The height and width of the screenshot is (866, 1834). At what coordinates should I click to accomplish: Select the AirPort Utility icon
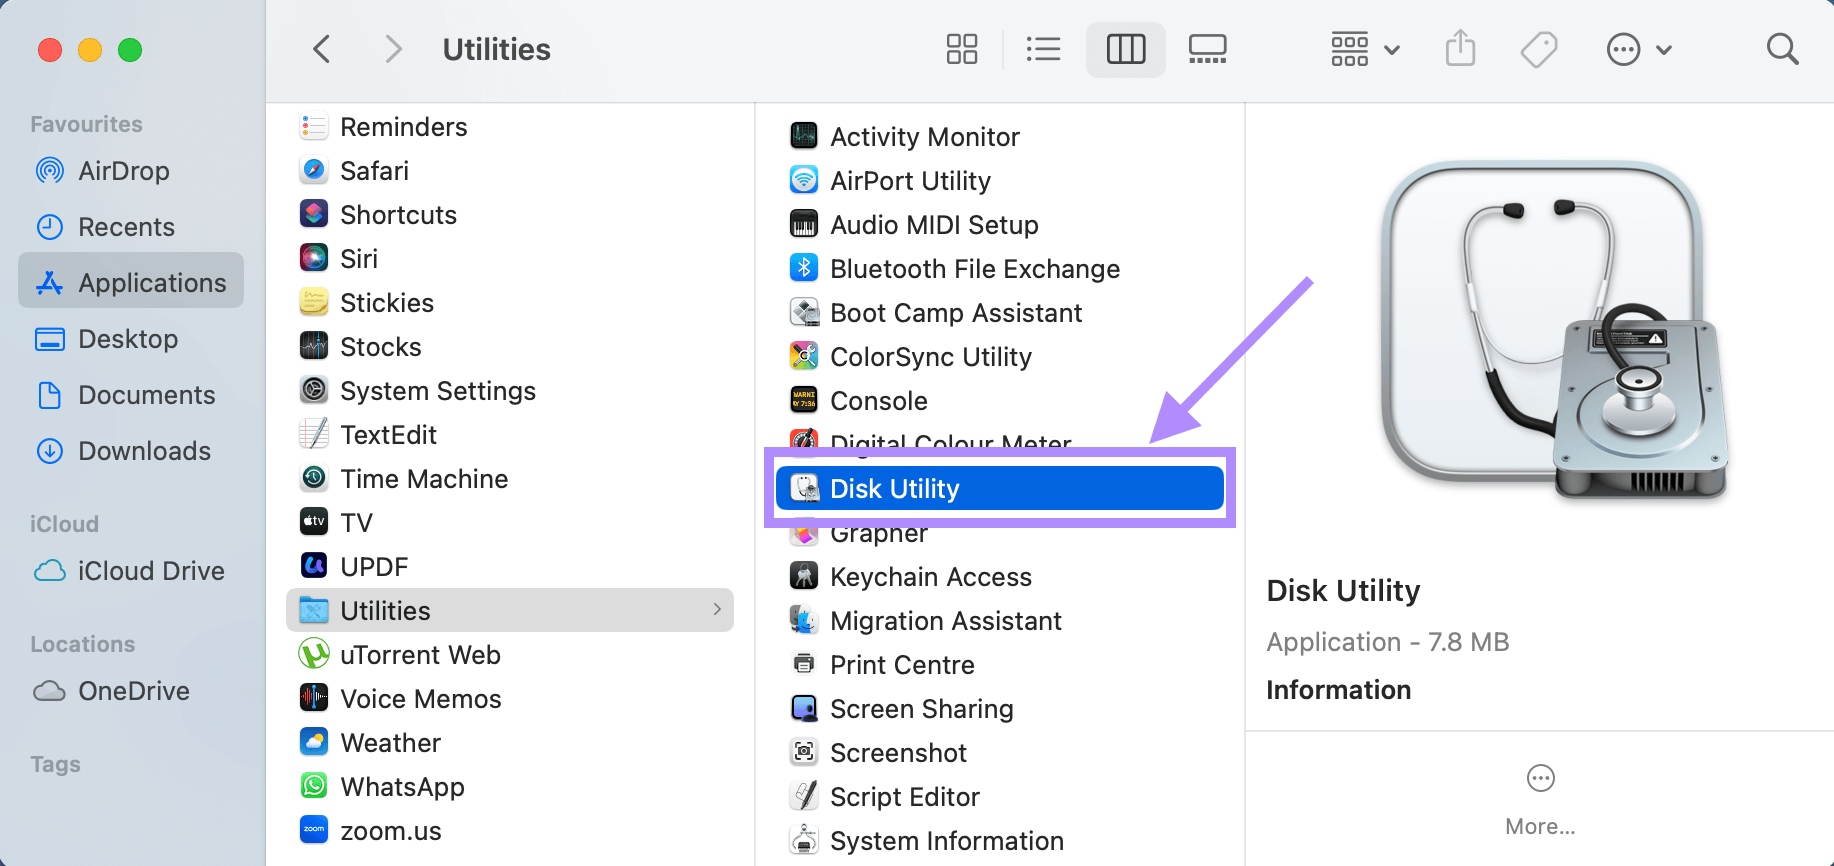(x=804, y=181)
